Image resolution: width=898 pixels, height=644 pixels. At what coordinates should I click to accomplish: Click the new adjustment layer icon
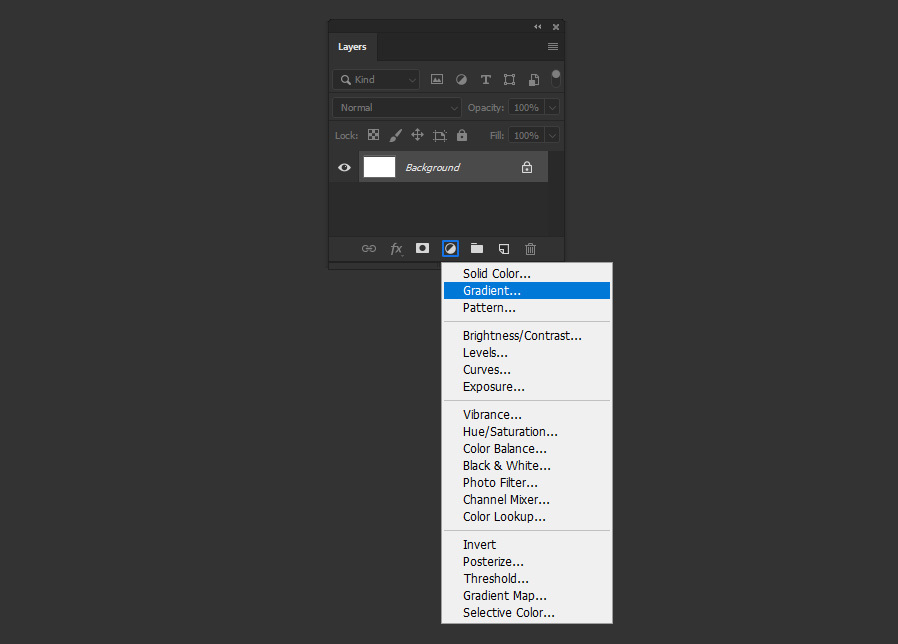pyautogui.click(x=450, y=249)
